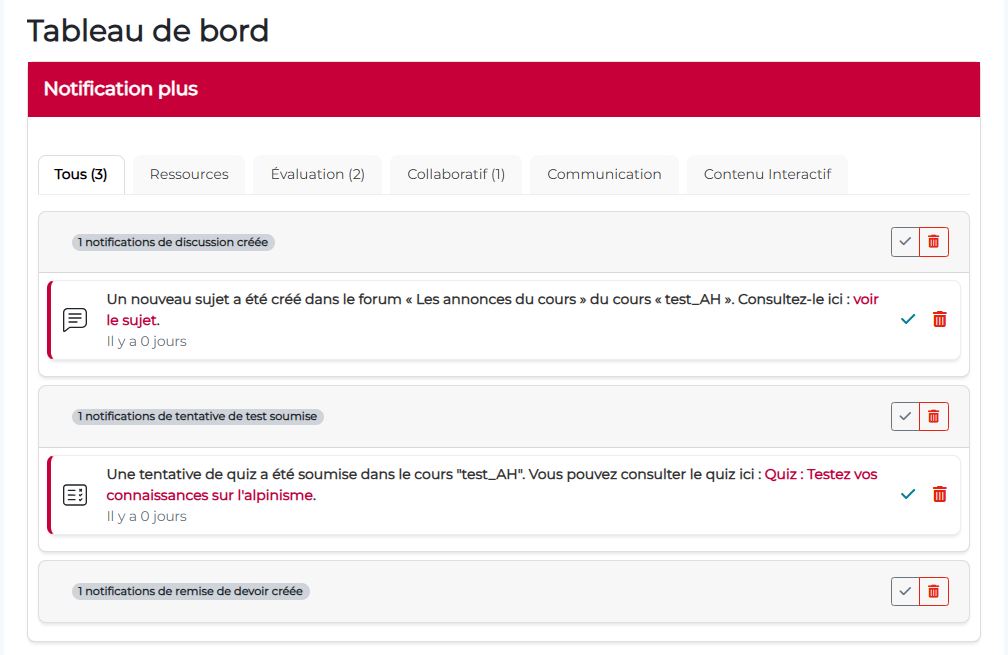Switch to the Évaluation (2) tab
Image resolution: width=1008 pixels, height=655 pixels.
(317, 174)
